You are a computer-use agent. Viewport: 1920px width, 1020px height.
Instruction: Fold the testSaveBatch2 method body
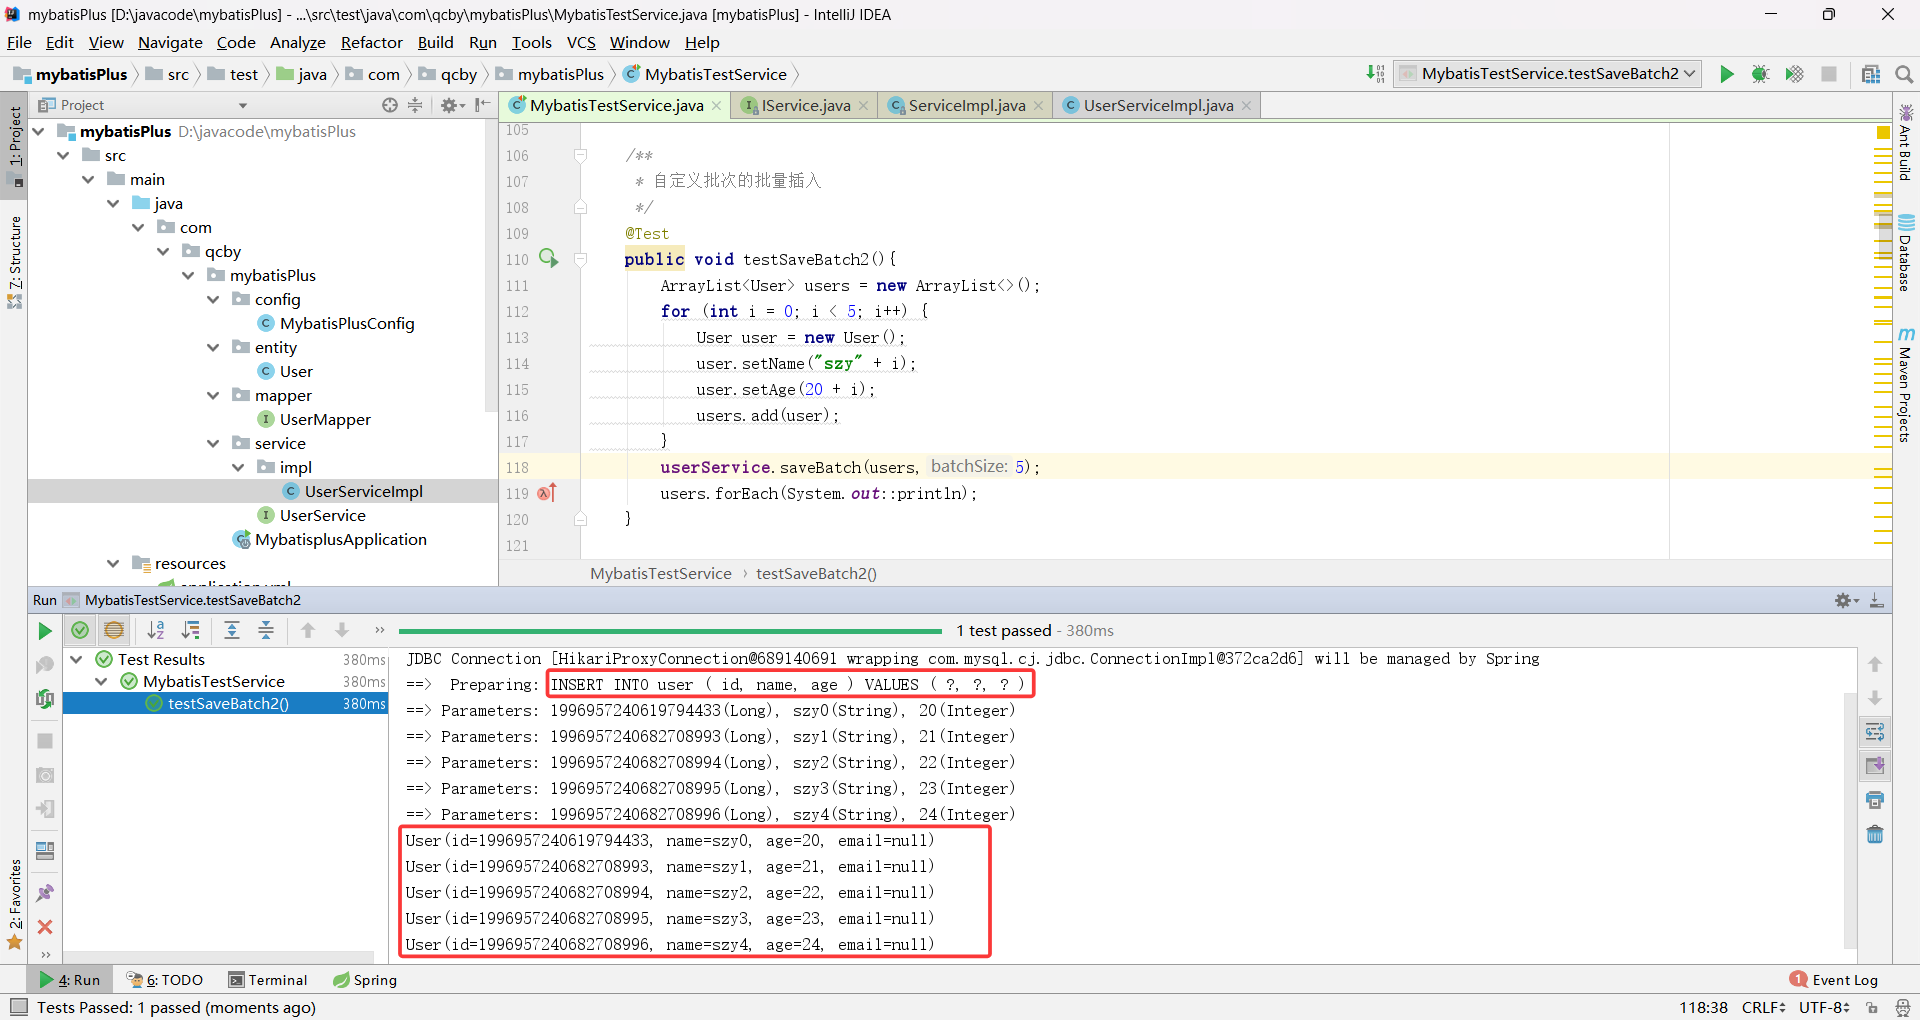point(580,259)
